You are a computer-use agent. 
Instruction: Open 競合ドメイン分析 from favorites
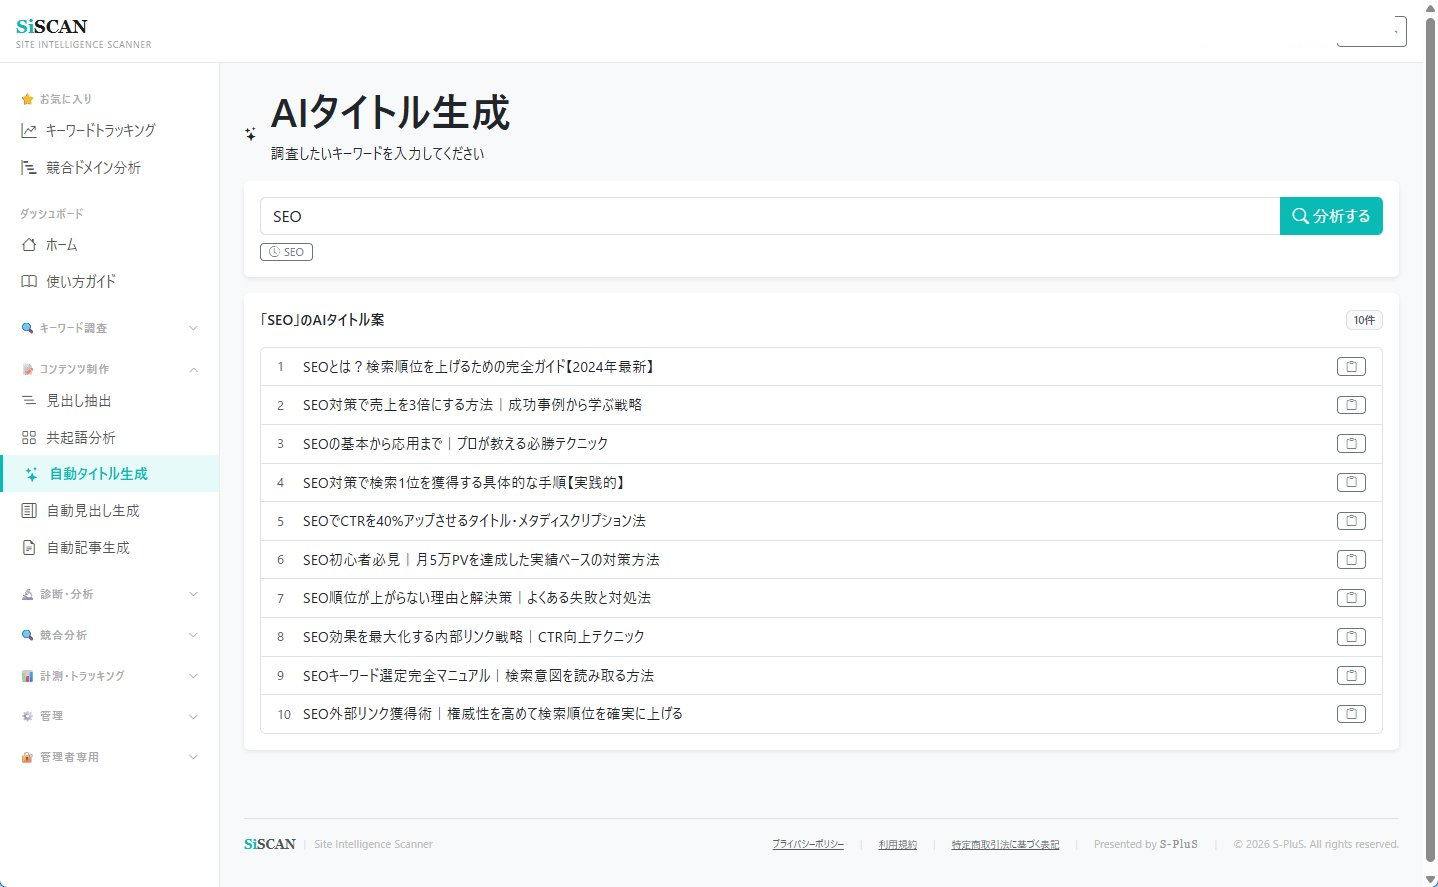click(x=110, y=168)
